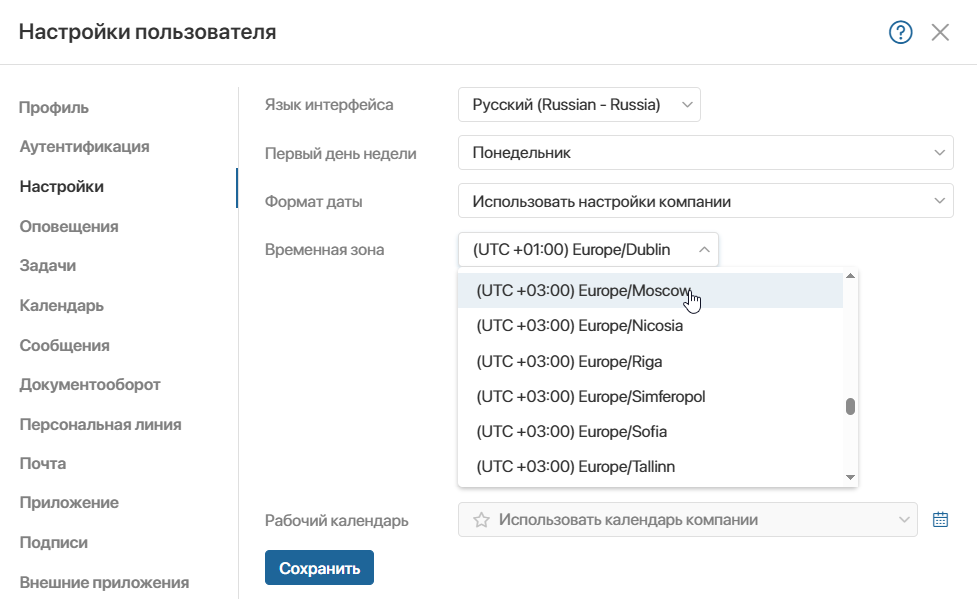Open the first day of week dropdown
This screenshot has width=977, height=599.
(x=705, y=153)
